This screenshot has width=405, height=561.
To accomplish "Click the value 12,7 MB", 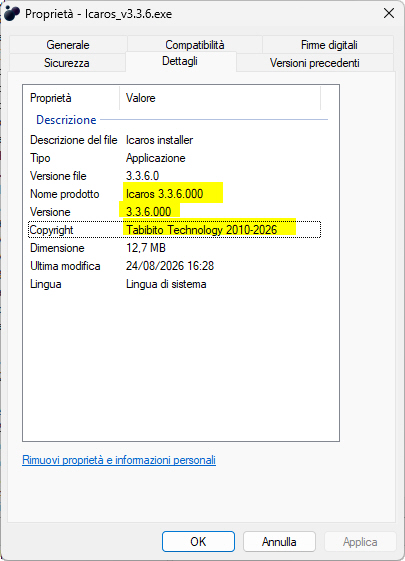I will [146, 248].
